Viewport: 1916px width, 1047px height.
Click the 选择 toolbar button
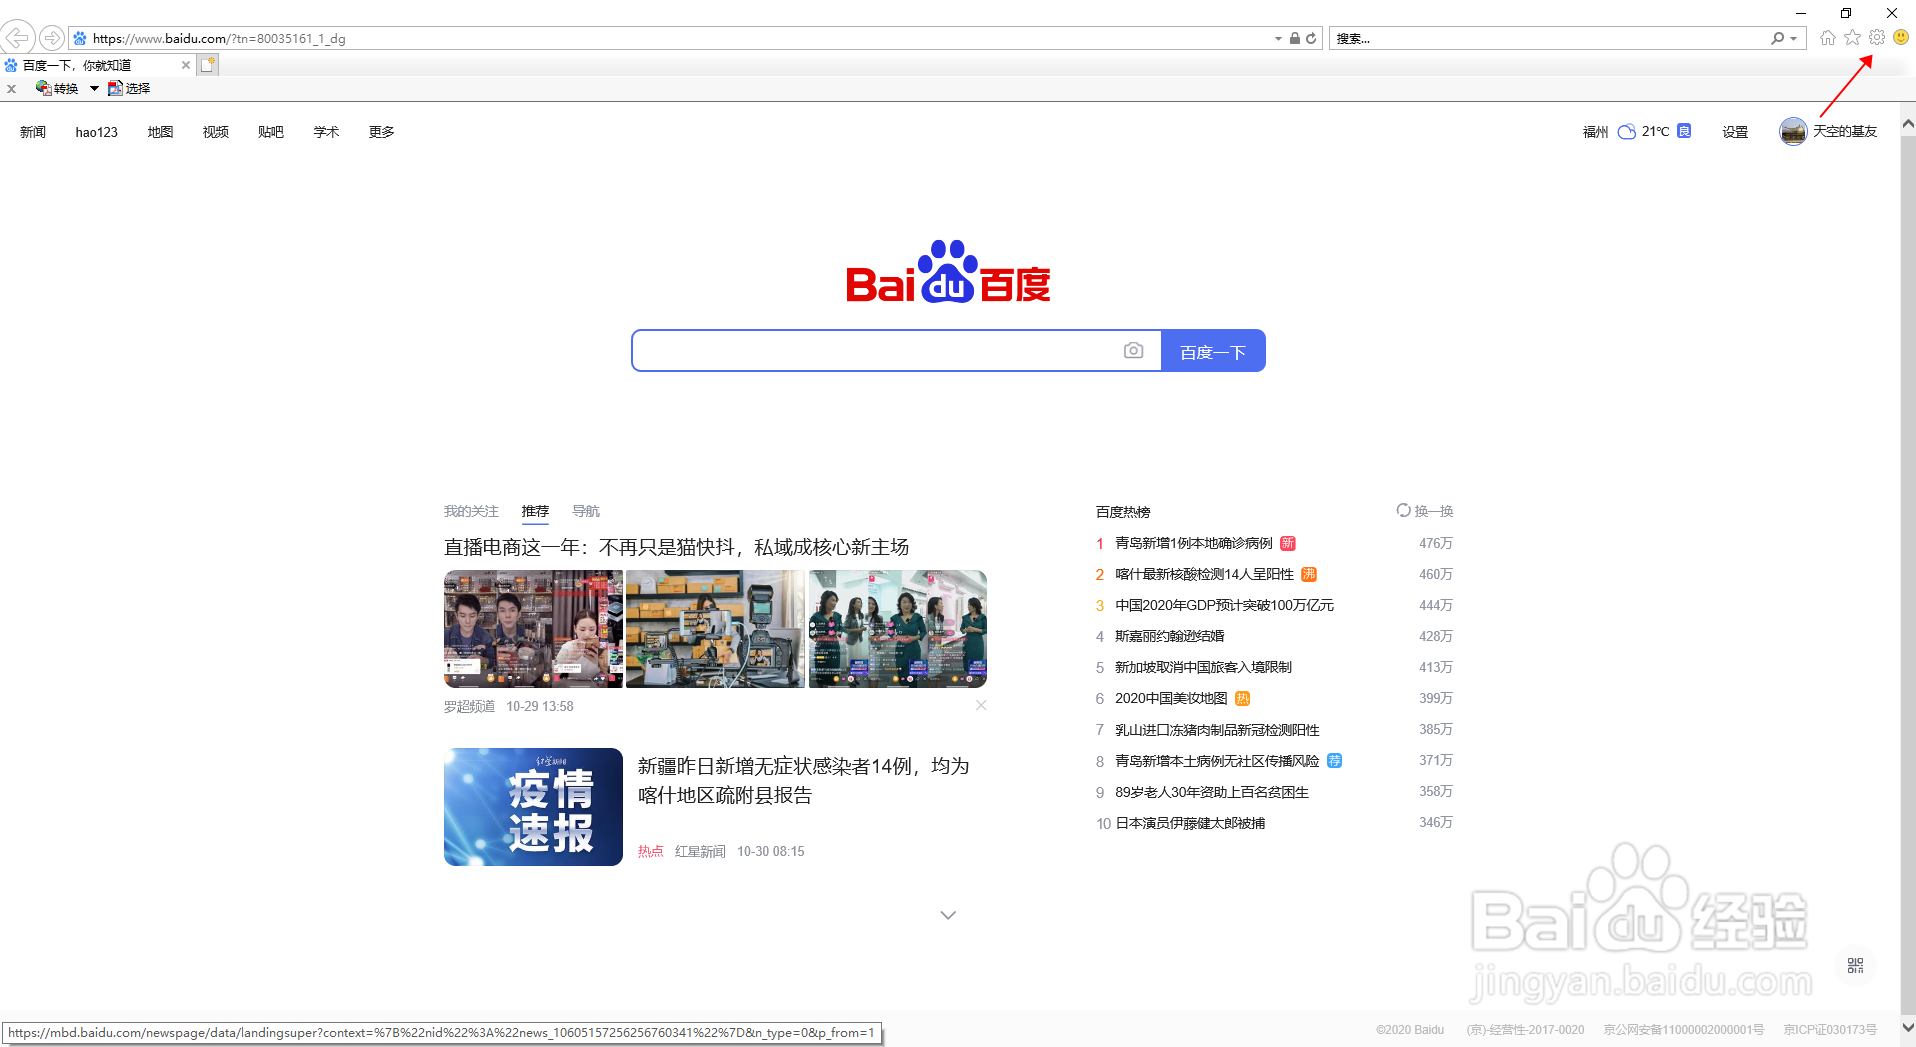tap(129, 88)
